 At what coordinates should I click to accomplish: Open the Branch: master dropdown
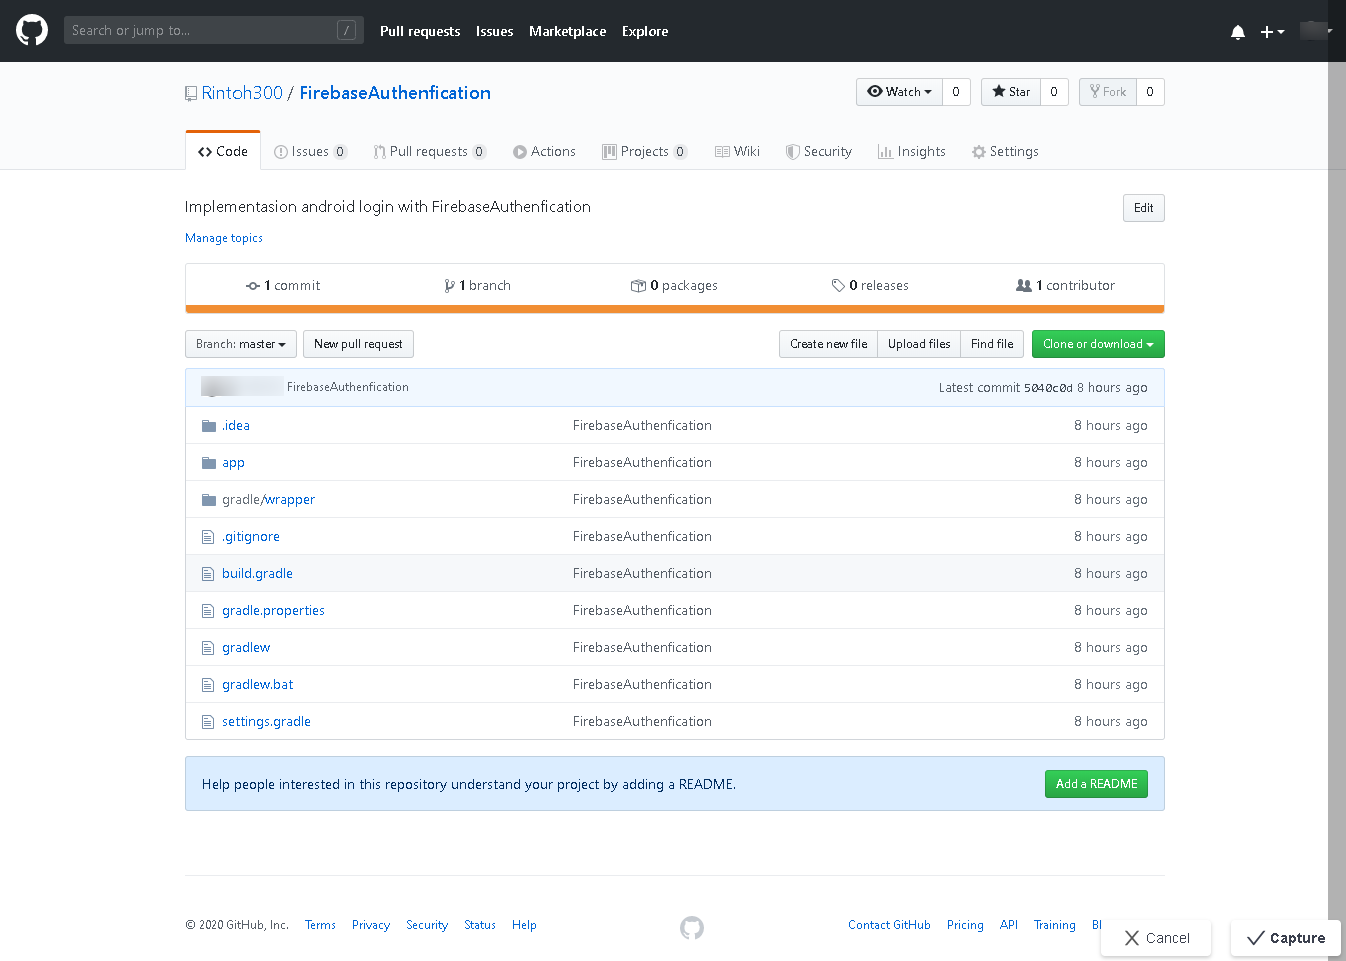(240, 343)
